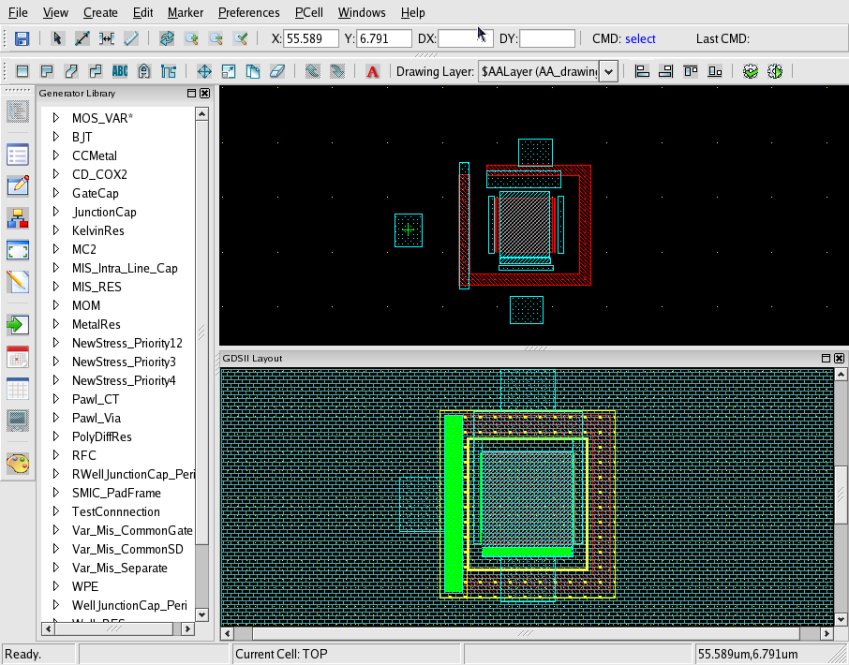Click the align left edges icon
Screen dimensions: 849x665
coord(641,72)
